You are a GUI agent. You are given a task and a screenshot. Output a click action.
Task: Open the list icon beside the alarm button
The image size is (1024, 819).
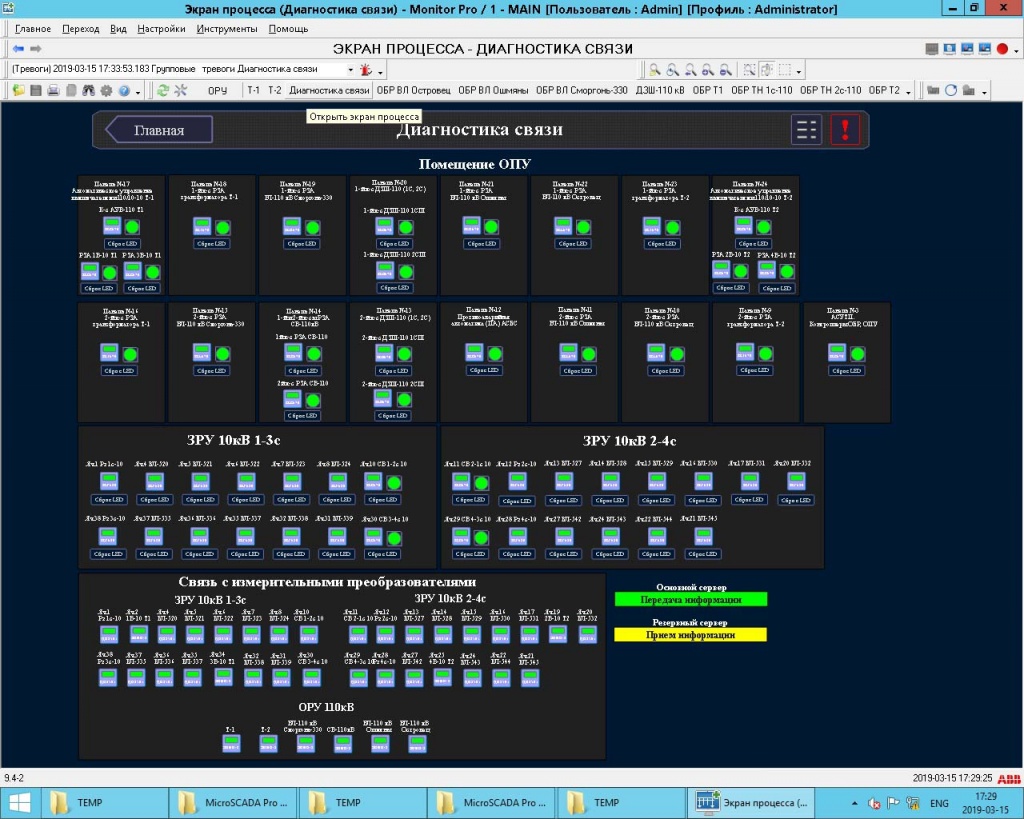(806, 130)
